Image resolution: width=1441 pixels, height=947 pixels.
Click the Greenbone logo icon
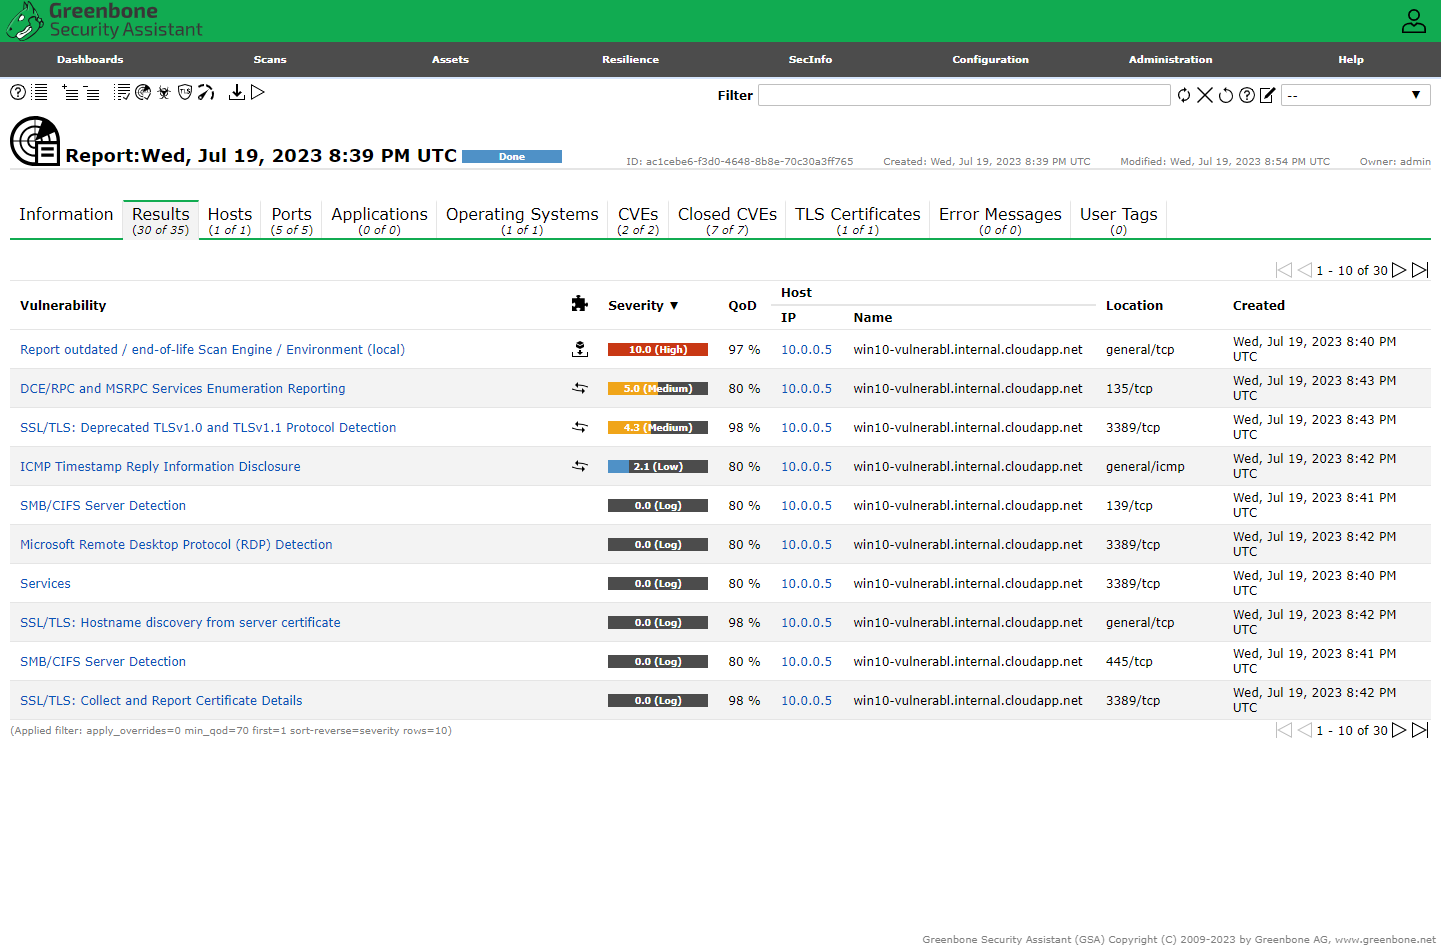[25, 21]
